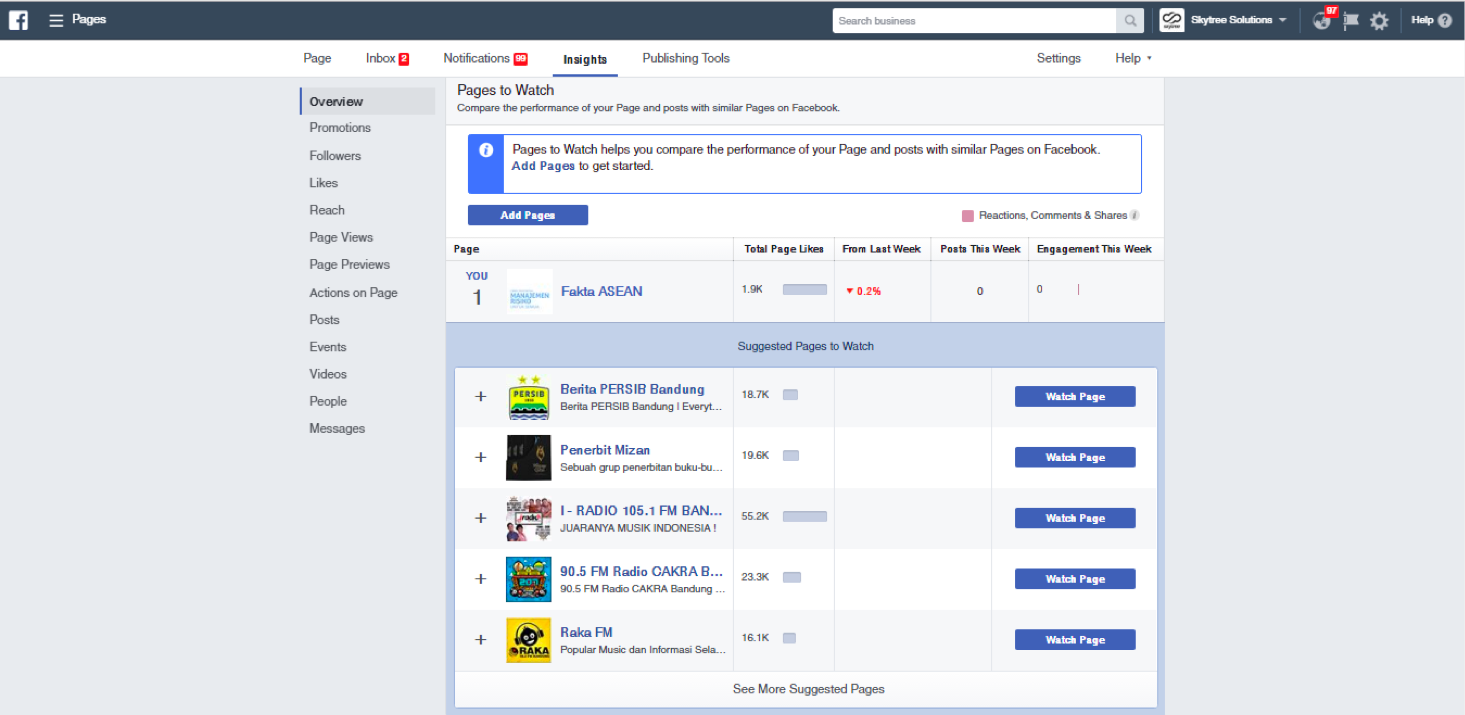Click plus icon for Raka FM

pos(480,640)
